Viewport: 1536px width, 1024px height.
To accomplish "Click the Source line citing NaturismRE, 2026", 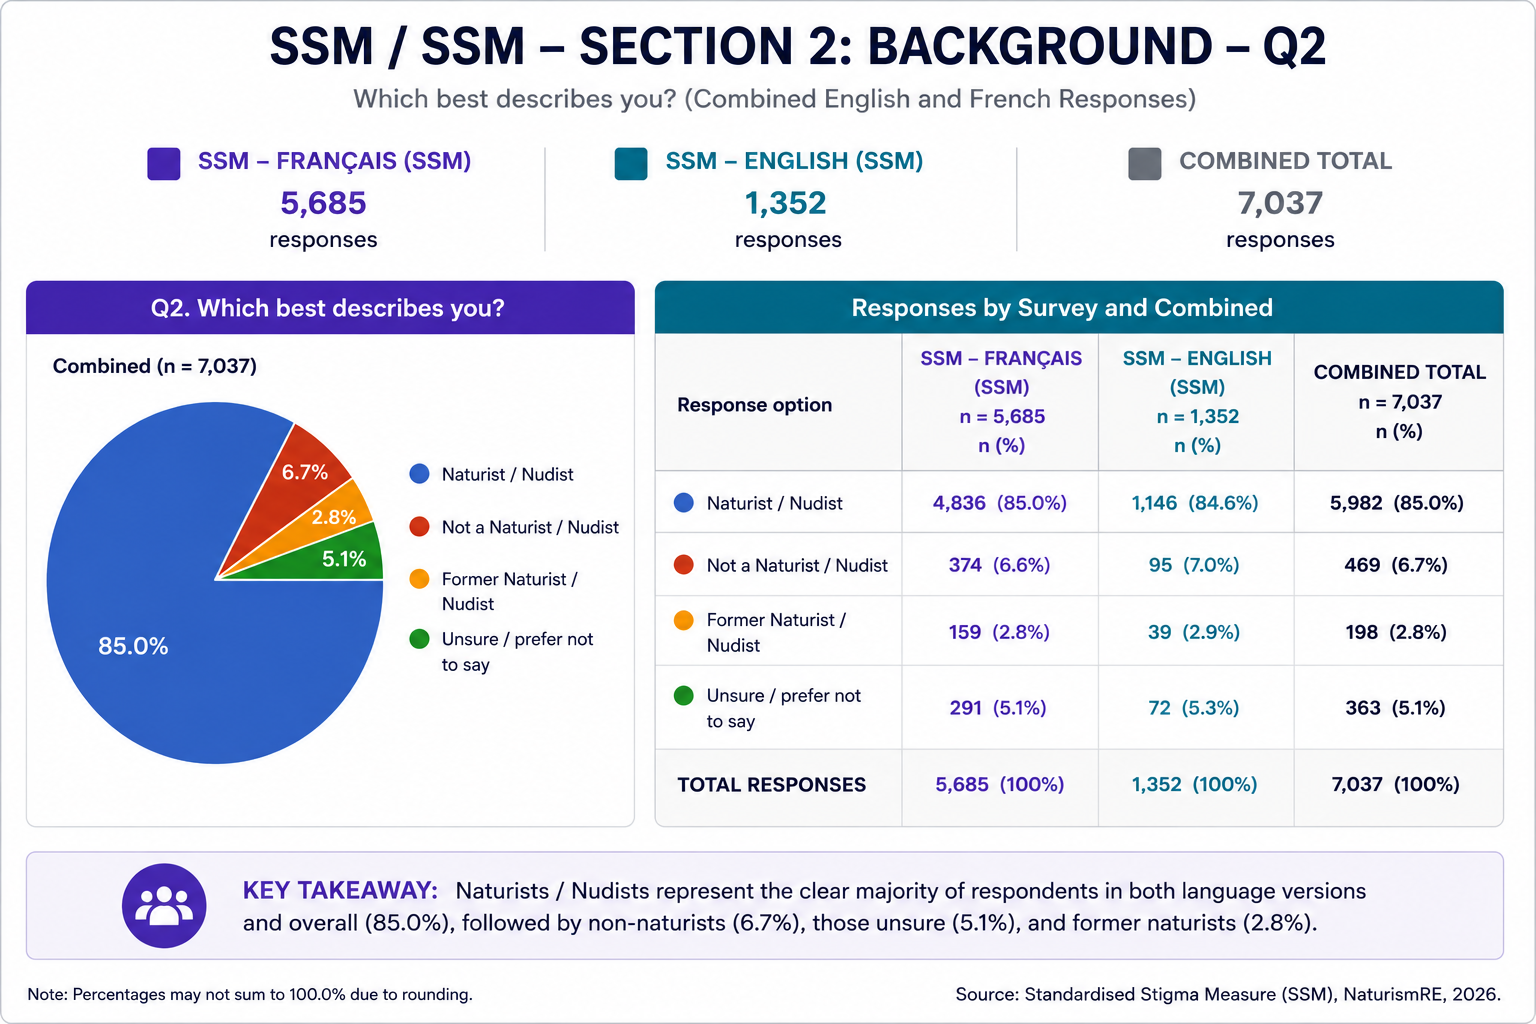I will [1228, 994].
